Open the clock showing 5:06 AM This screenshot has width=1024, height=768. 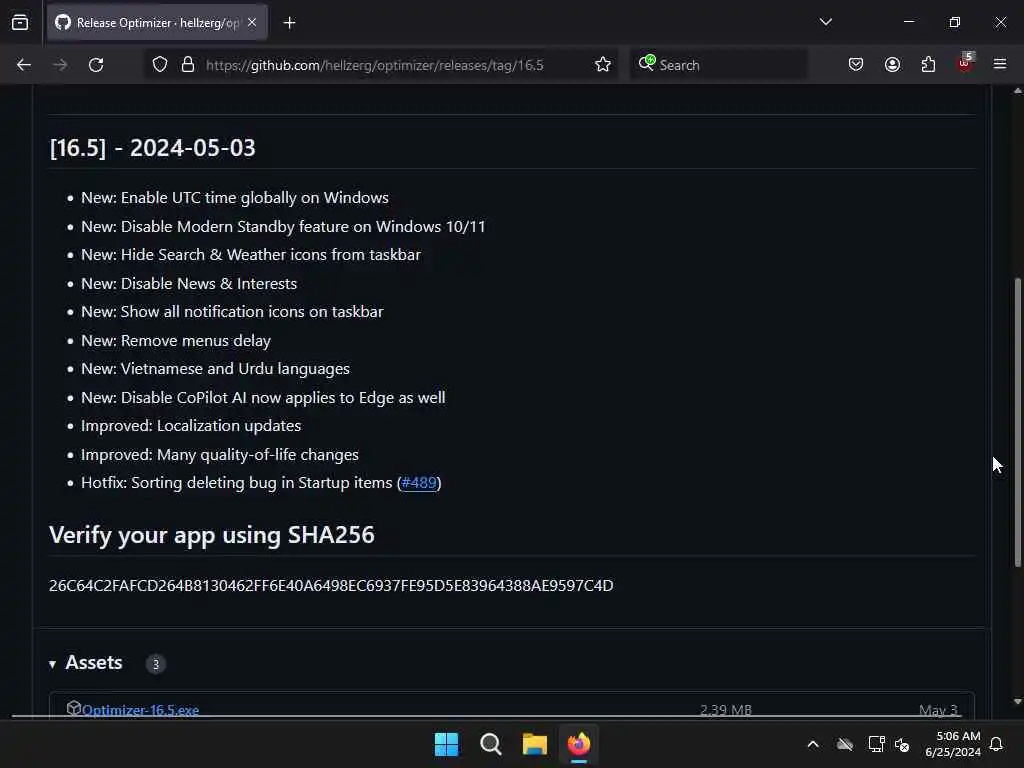tap(952, 744)
